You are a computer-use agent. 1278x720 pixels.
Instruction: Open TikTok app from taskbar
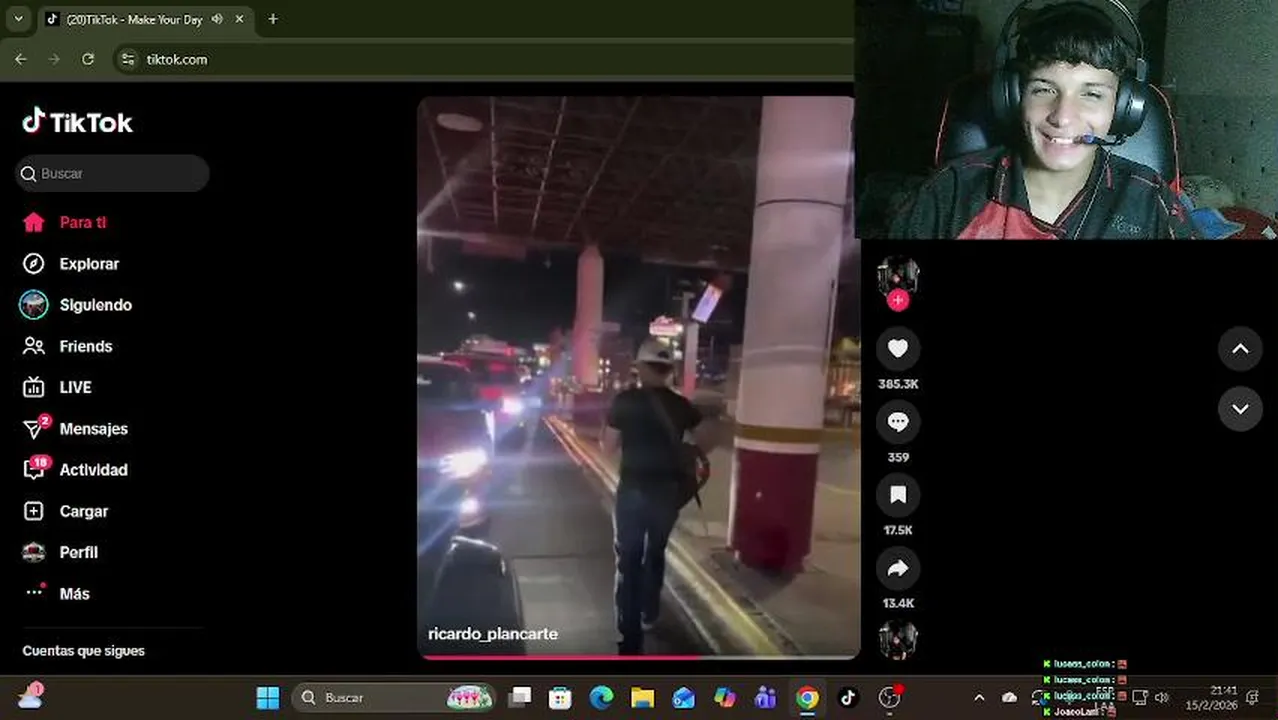pyautogui.click(x=848, y=698)
